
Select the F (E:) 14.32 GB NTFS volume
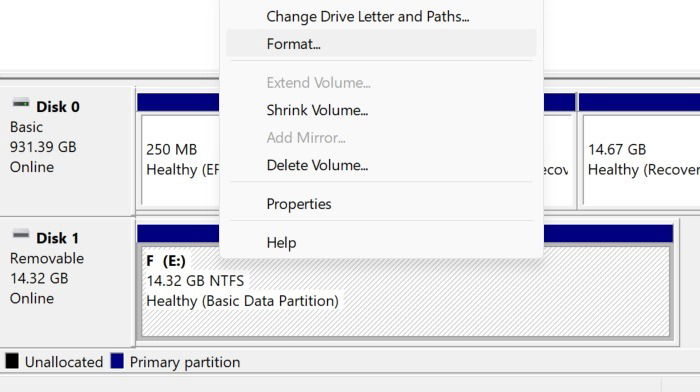pyautogui.click(x=406, y=291)
